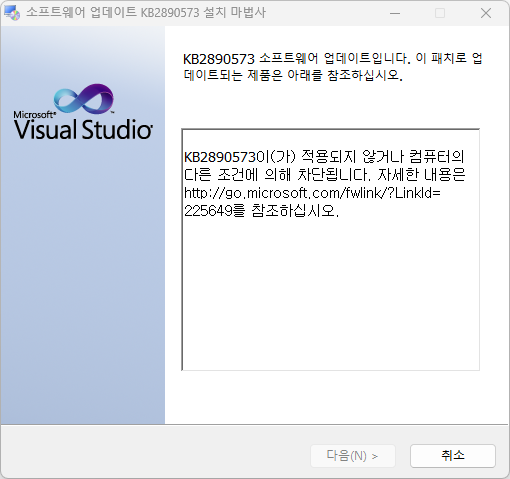Click the 취소 (Cancel) button
Image resolution: width=510 pixels, height=479 pixels.
453,455
